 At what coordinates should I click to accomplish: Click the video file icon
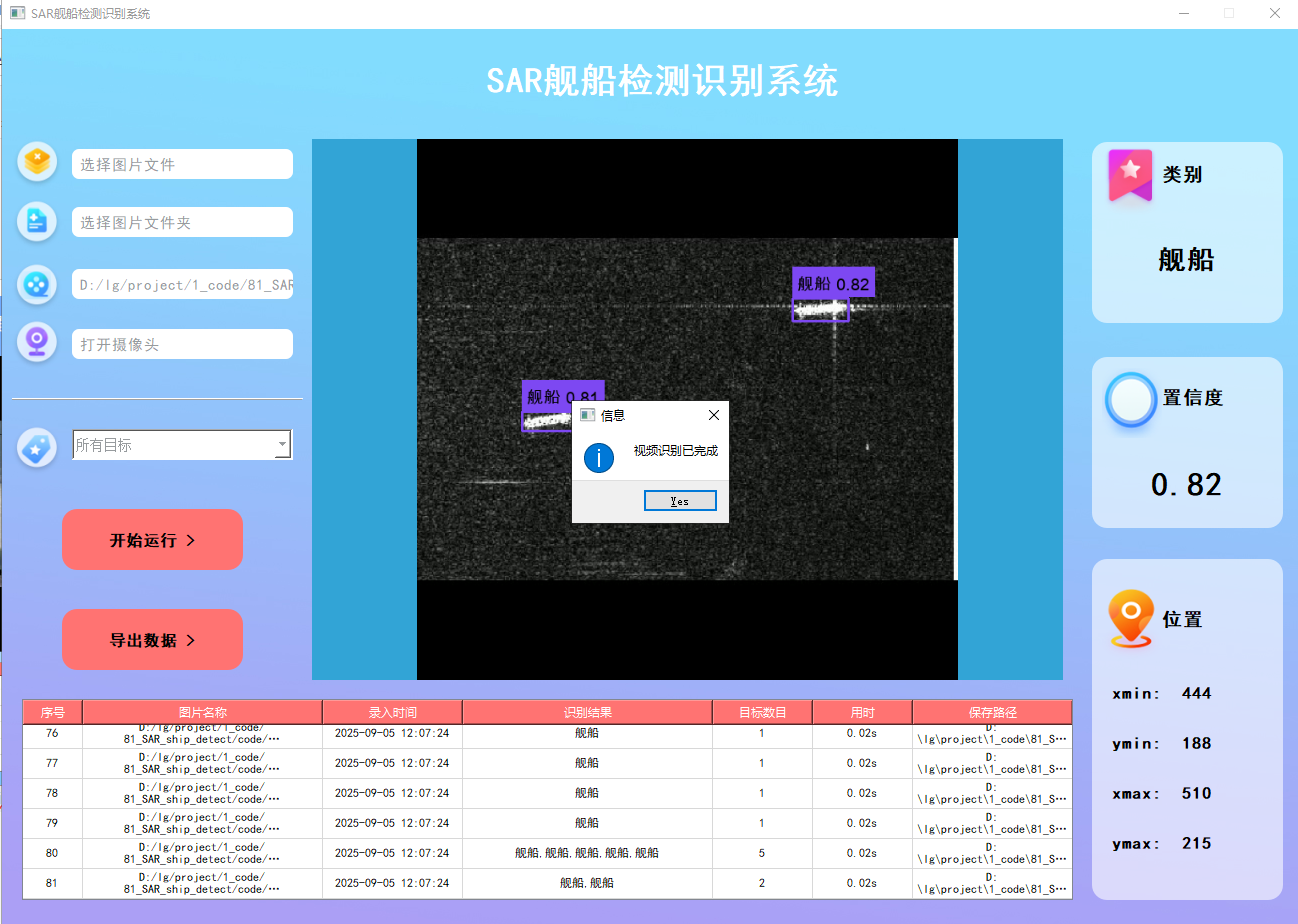[x=37, y=284]
